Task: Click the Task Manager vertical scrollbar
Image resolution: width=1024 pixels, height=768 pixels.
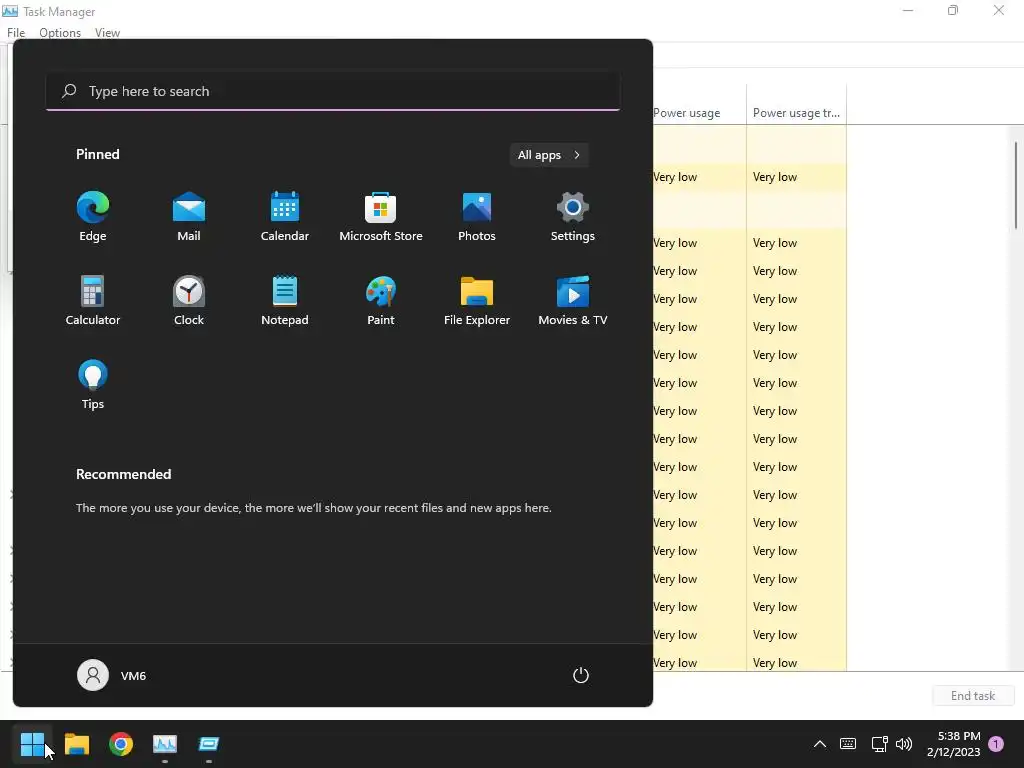Action: pos(1016,185)
